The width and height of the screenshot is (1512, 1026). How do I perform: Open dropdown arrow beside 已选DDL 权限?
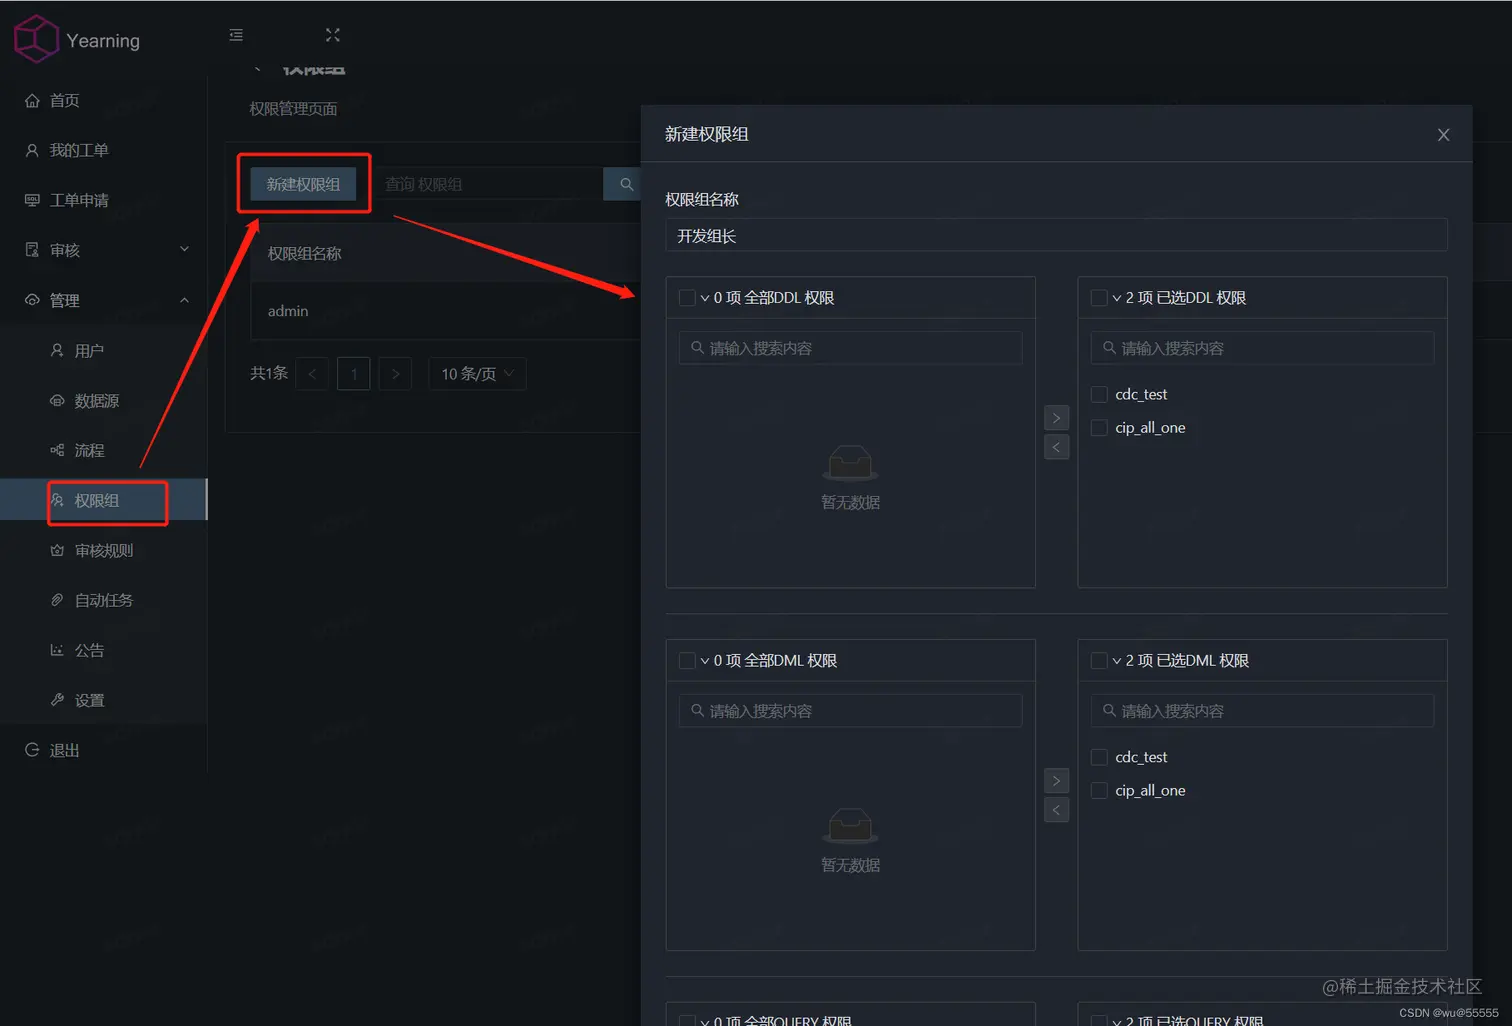click(x=1117, y=298)
